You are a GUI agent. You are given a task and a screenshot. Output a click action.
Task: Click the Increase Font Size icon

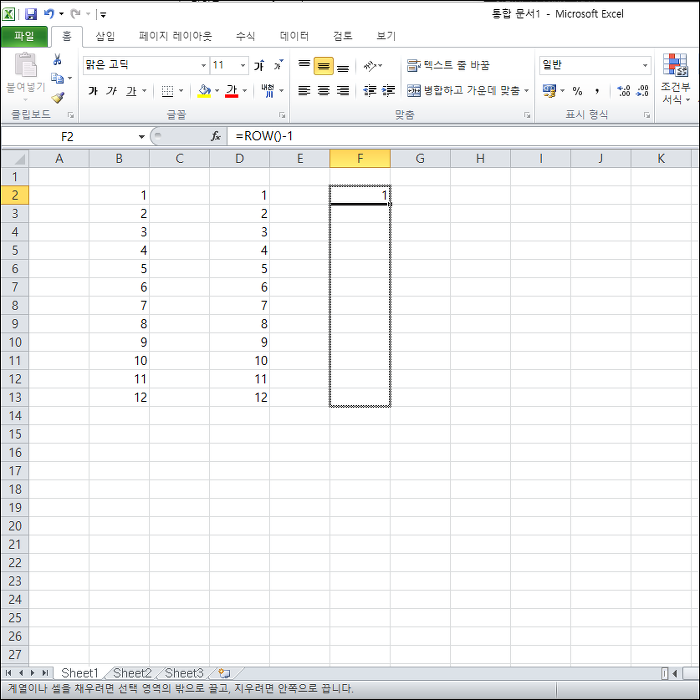259,66
